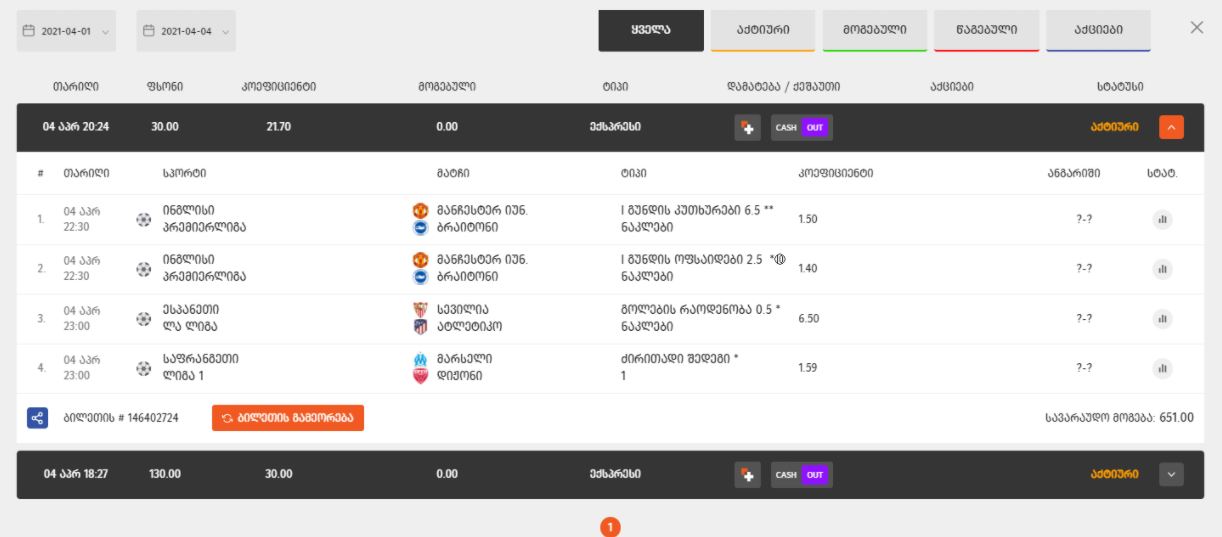Click საფრანგეთი ლიგა 1 league text

pyautogui.click(x=200, y=368)
